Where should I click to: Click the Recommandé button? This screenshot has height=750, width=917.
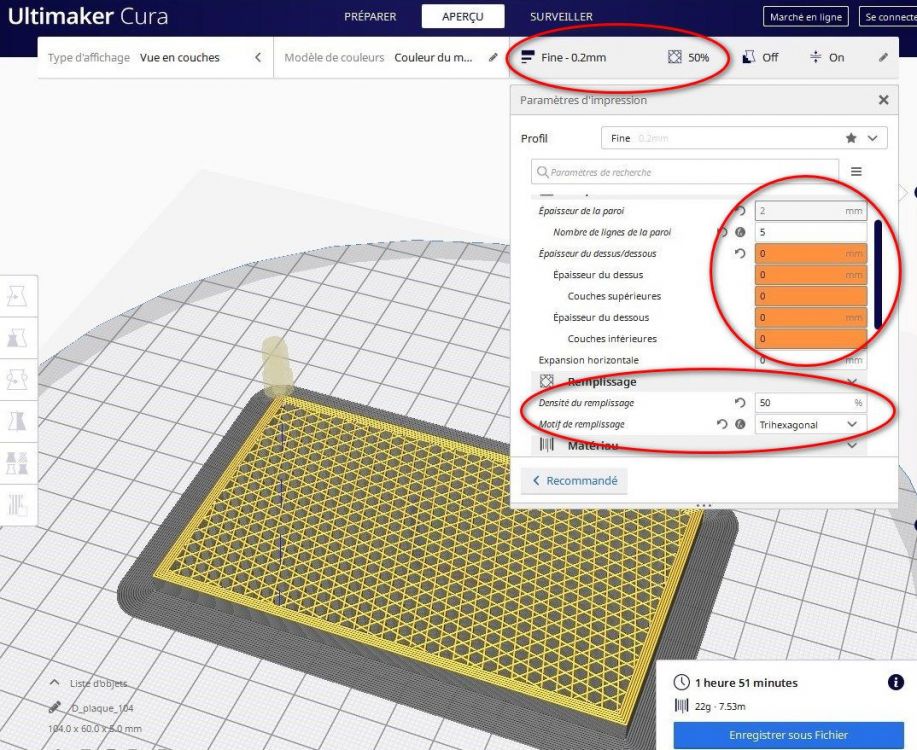(x=574, y=481)
